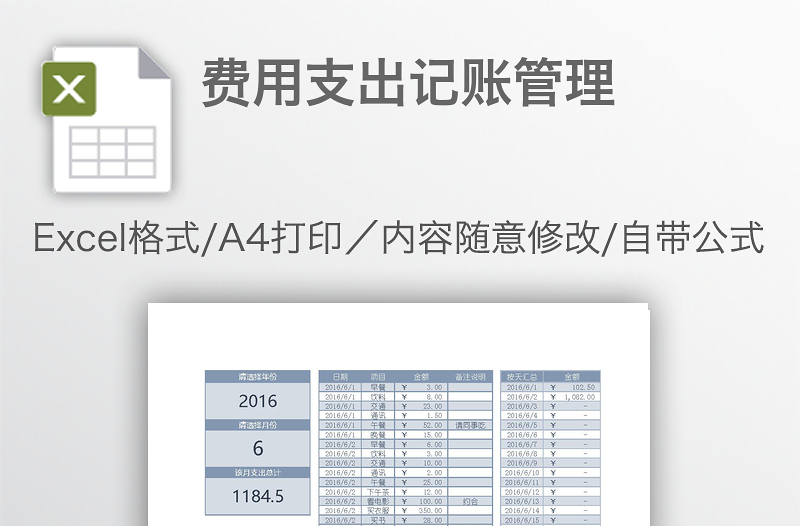Select the daily summary 102.50 cell
Screen dimensions: 800x526
pos(572,387)
